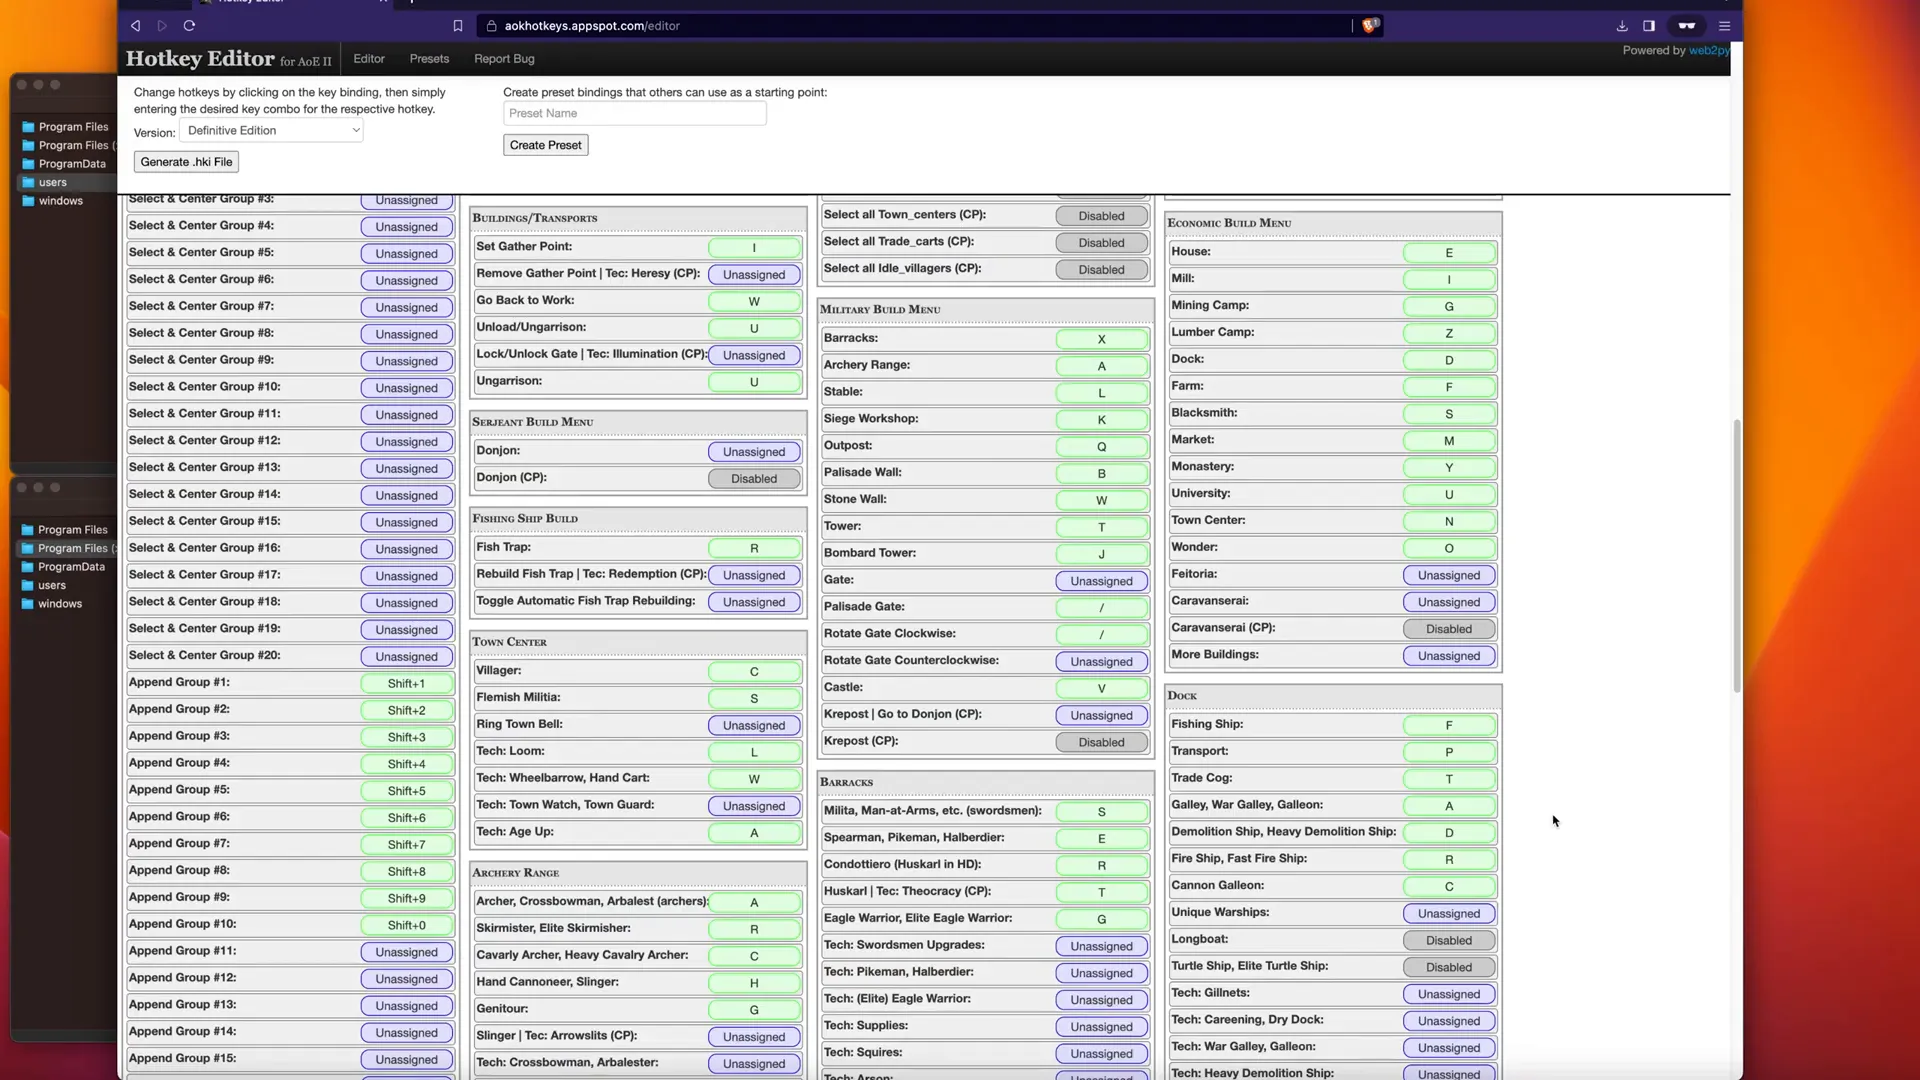Select users folder in lower Finder window
Screen dimensions: 1920x1080
(x=52, y=586)
